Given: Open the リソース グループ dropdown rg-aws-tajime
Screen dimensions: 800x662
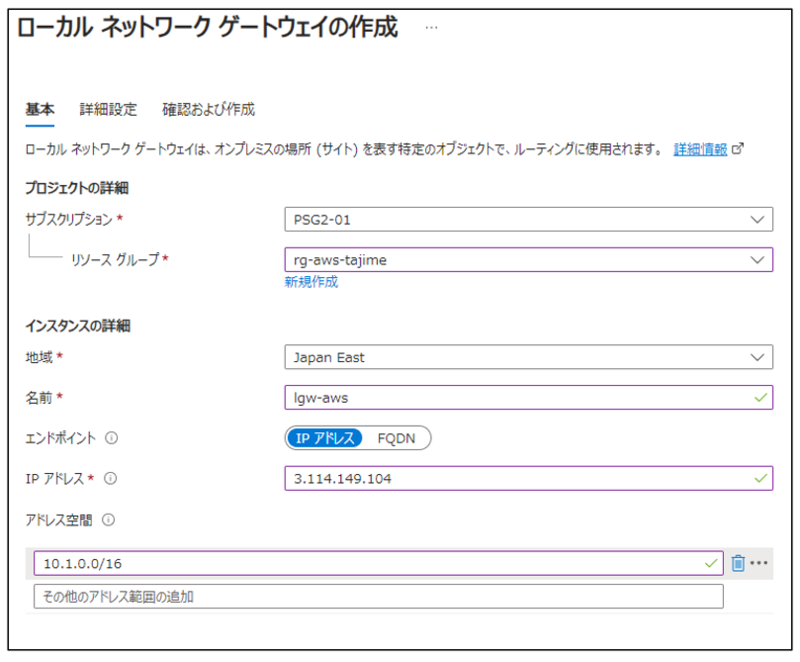Looking at the screenshot, I should 529,260.
